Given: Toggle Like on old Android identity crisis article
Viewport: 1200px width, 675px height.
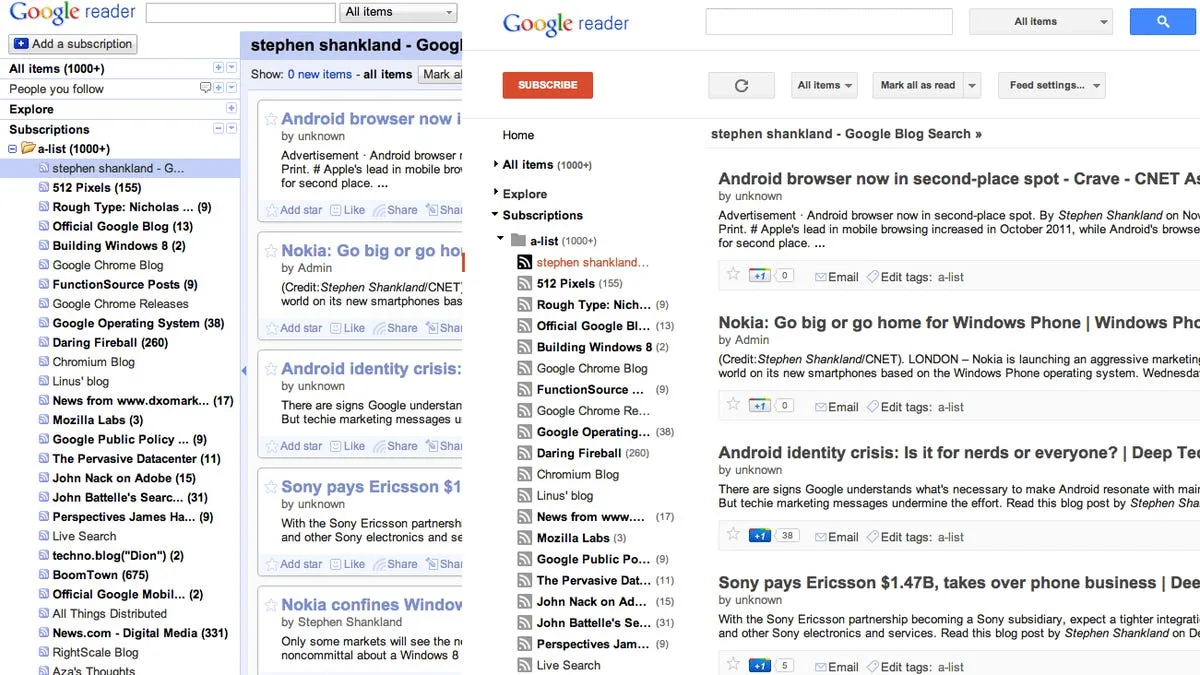Looking at the screenshot, I should (x=347, y=446).
